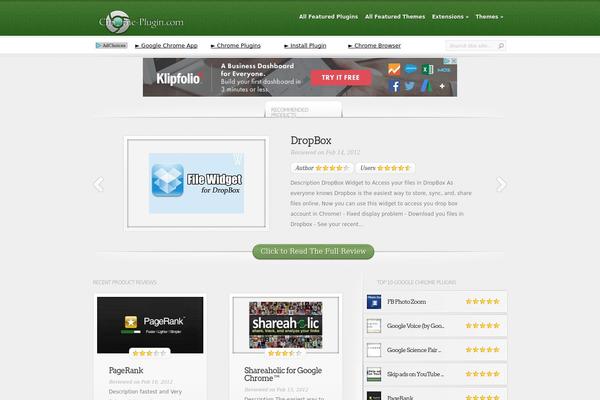The width and height of the screenshot is (600, 400).
Task: Open All Featured Themes menu item
Action: point(395,17)
